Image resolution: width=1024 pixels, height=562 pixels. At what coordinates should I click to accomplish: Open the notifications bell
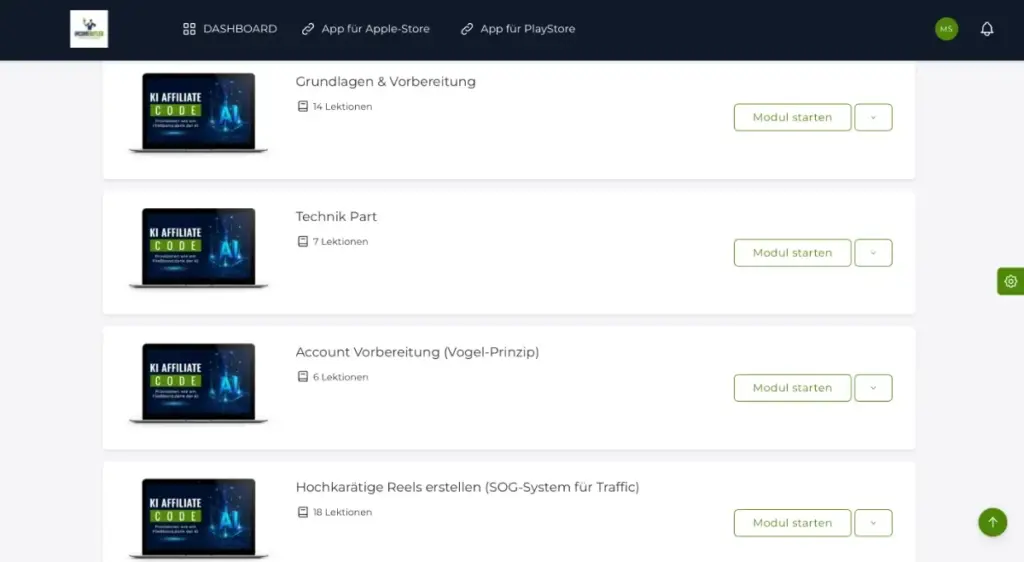pos(987,29)
